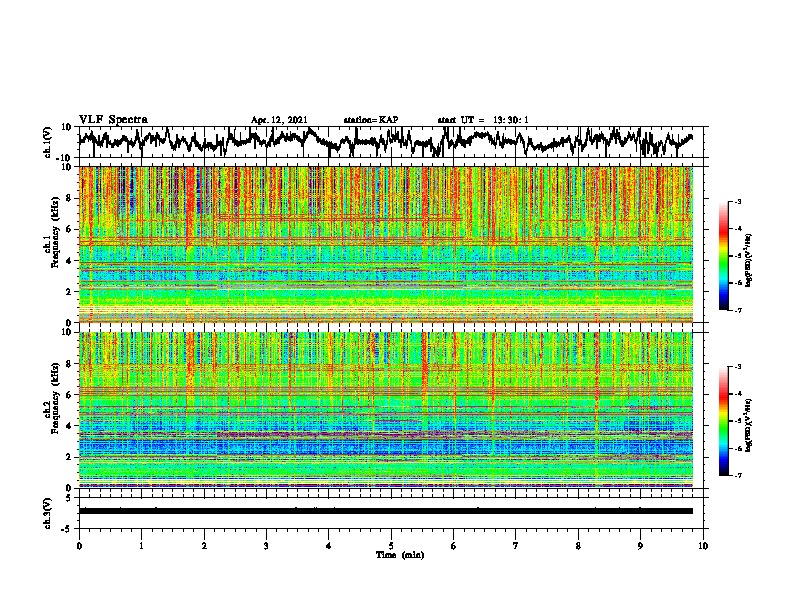
Task: Click the time axis tick label "3"
Action: tap(266, 546)
